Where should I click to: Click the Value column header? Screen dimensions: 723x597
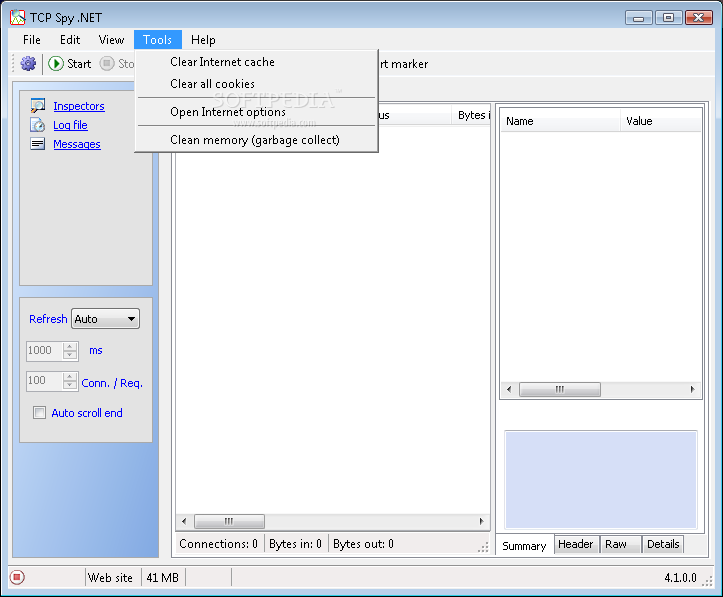point(660,121)
